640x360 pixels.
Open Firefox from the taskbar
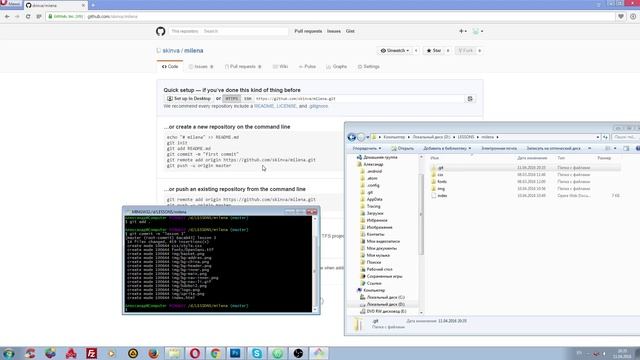point(153,353)
